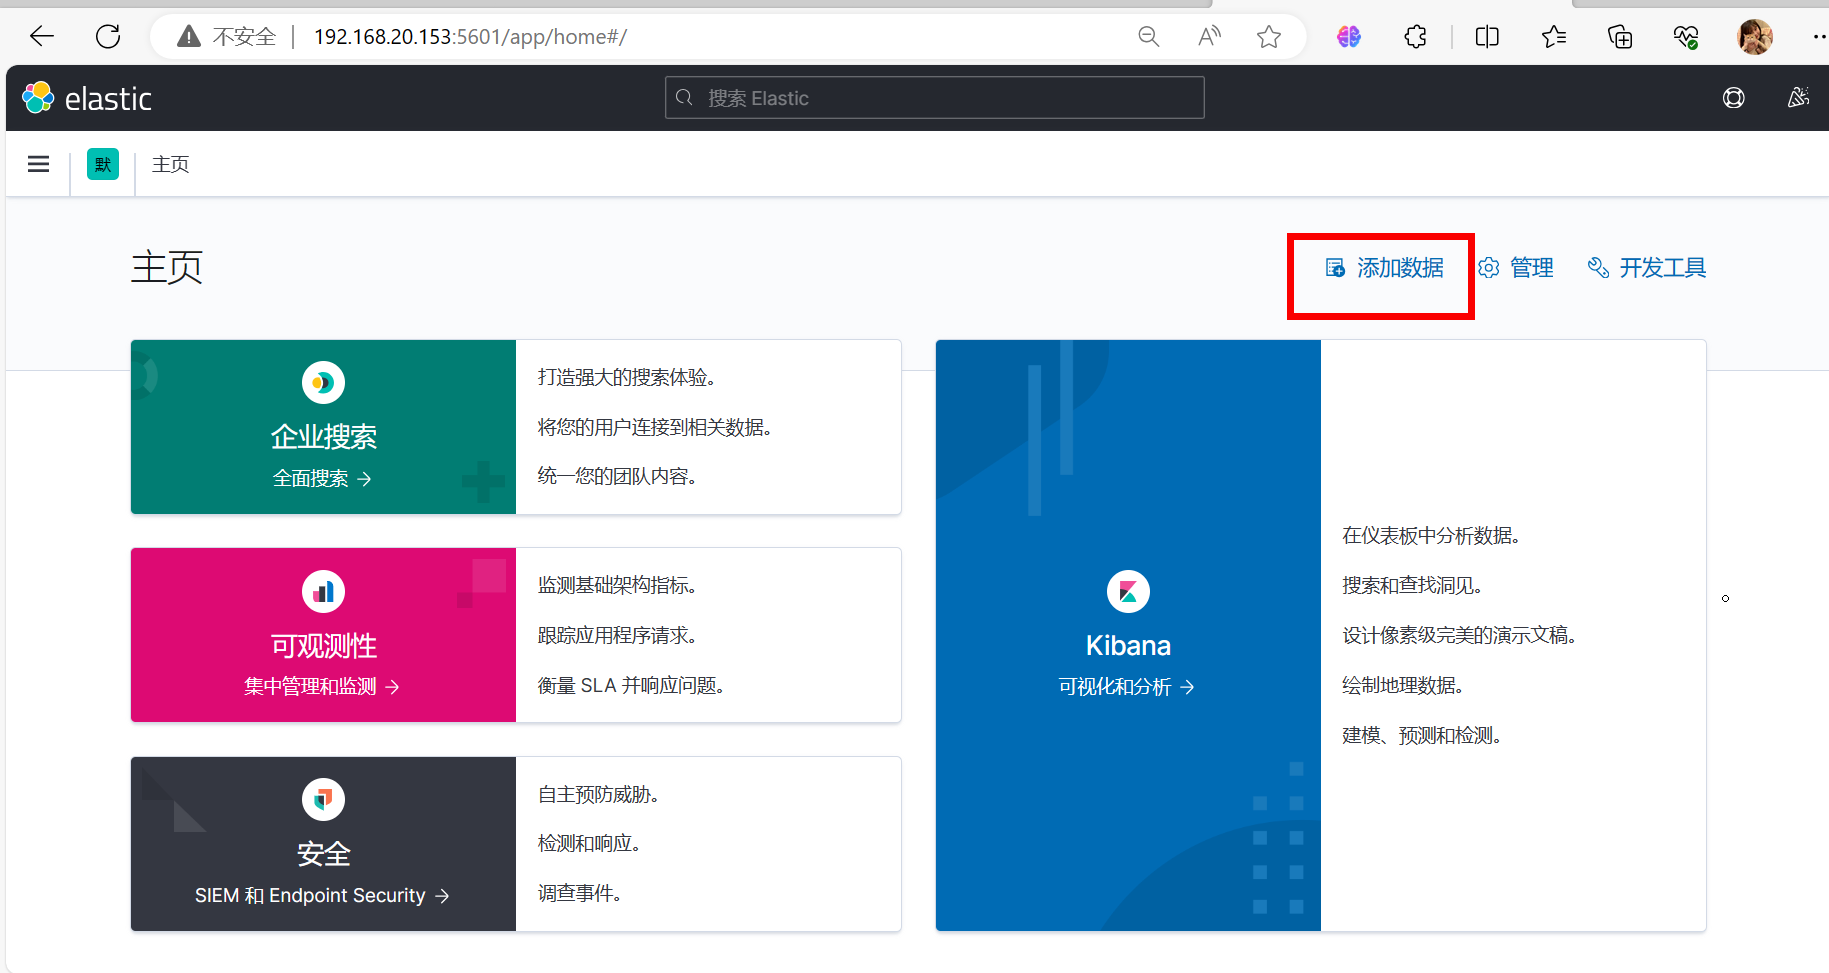This screenshot has height=973, width=1829.
Task: Click the 添加数据 link
Action: coord(1385,268)
